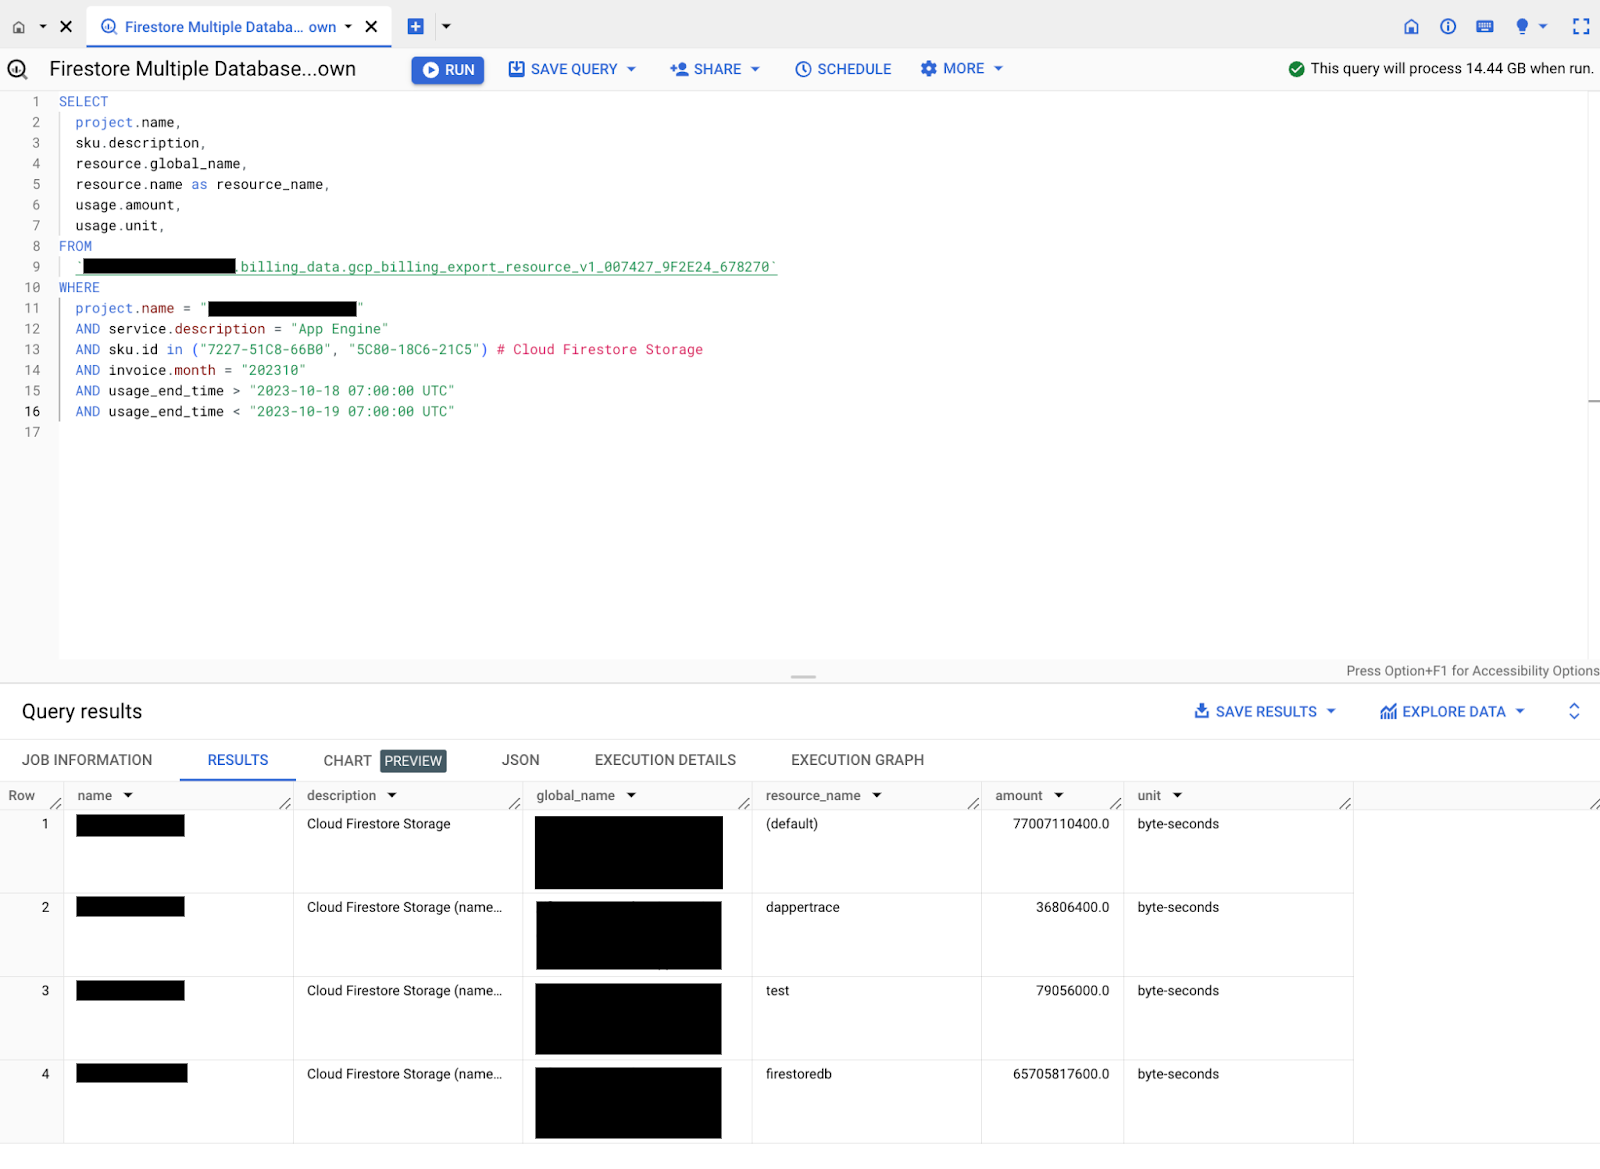Screen dimensions: 1600x1169
Task: Switch to JSON tab
Action: tap(520, 760)
